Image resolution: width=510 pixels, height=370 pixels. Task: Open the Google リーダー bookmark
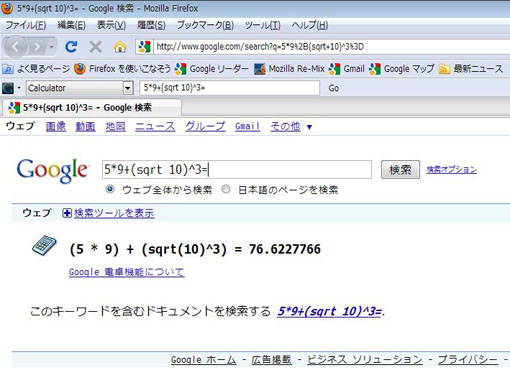click(212, 69)
